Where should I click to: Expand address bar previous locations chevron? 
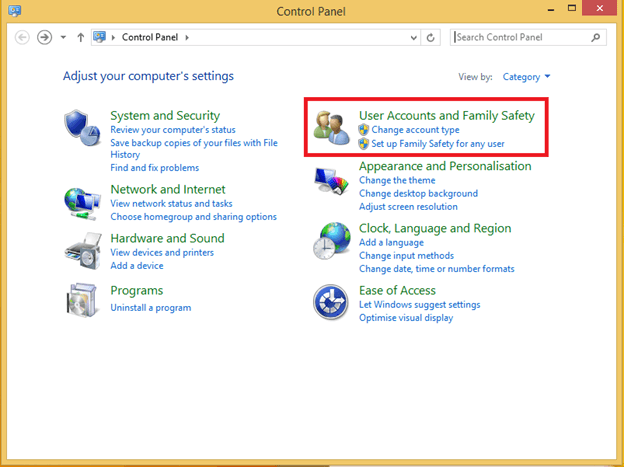(x=413, y=38)
